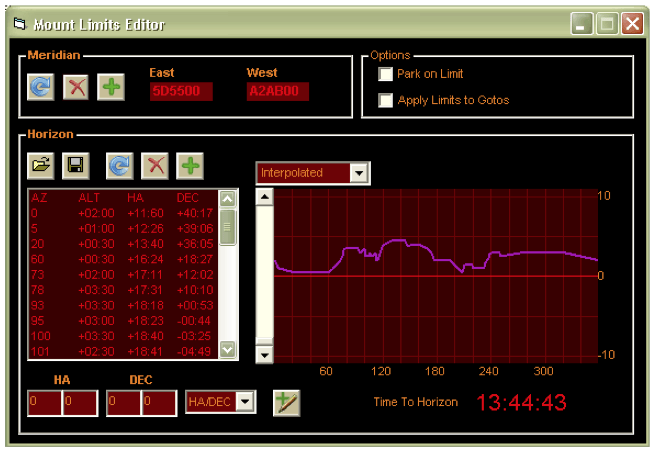Click the East meridian value 5D5500

pyautogui.click(x=181, y=91)
